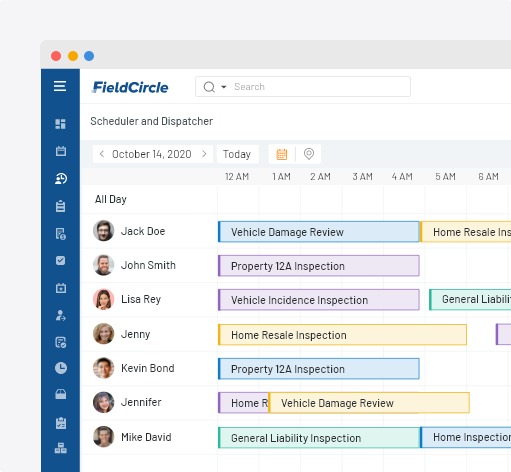The image size is (511, 472).
Task: Click the FieldCircle logo
Action: pos(130,87)
